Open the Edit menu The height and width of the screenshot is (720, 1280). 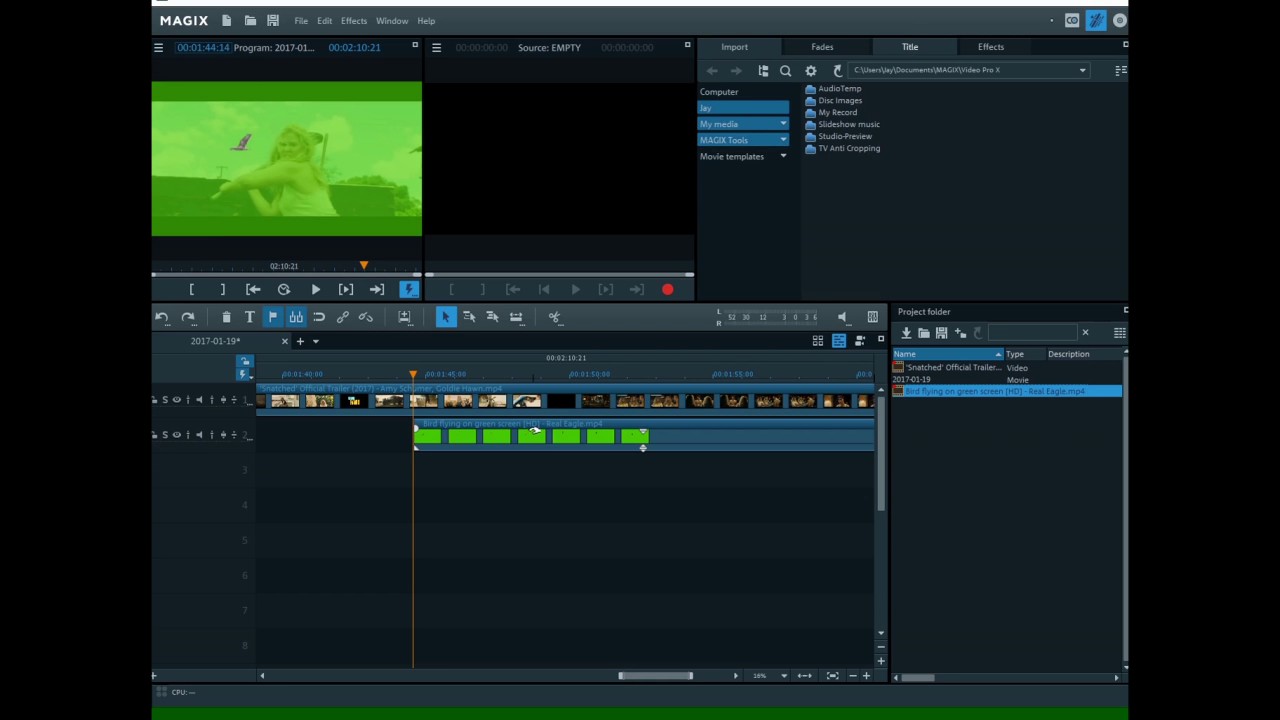pos(325,21)
